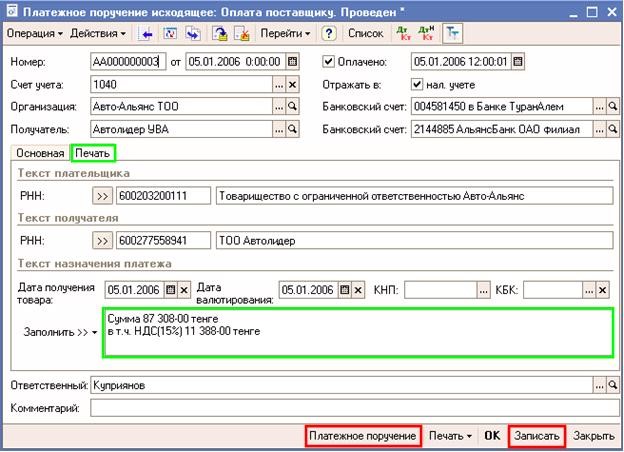Viewport: 624px width, 452px height.
Task: Expand the Печать dropdown at bottom
Action: 451,437
